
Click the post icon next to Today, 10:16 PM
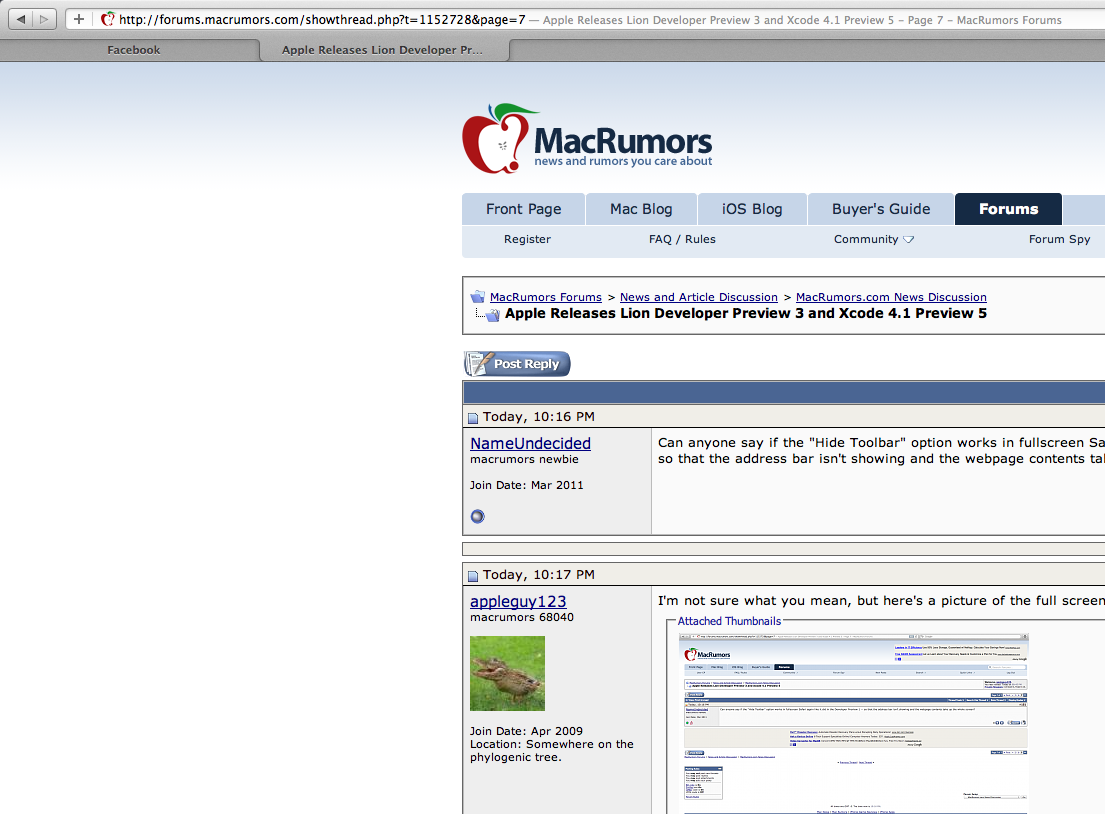tap(473, 418)
